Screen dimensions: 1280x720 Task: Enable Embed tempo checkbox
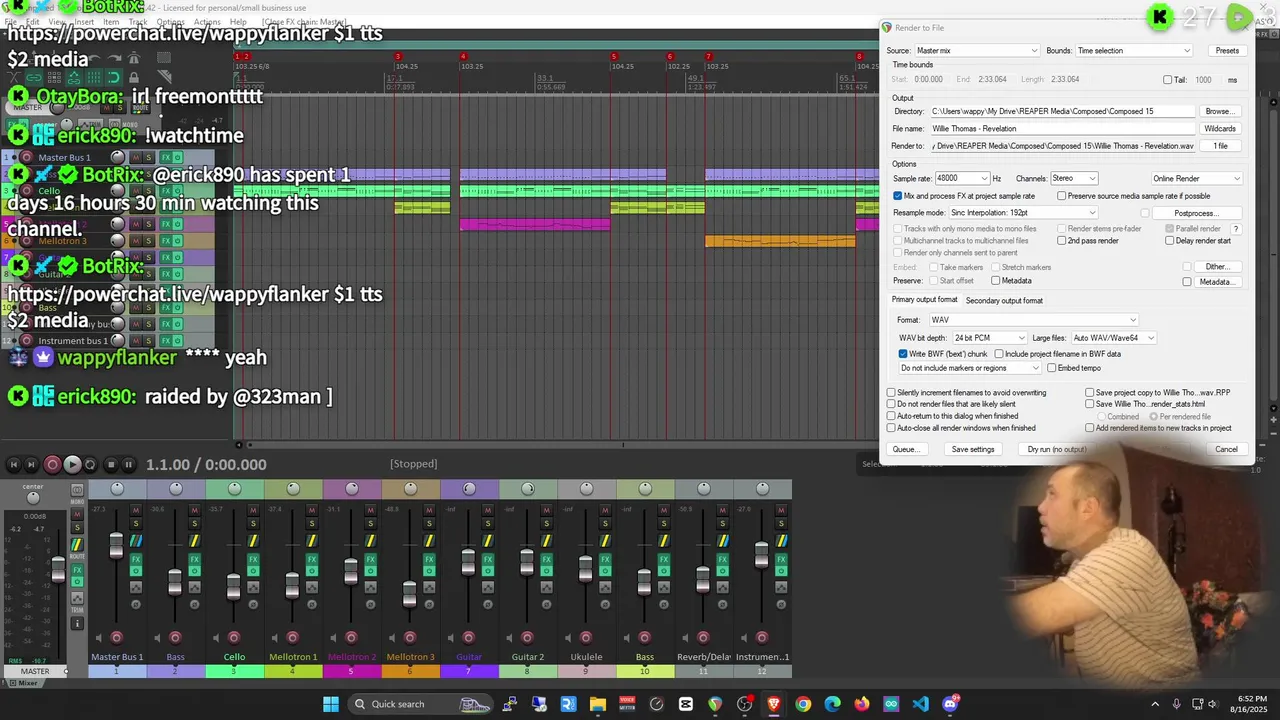click(x=1052, y=368)
